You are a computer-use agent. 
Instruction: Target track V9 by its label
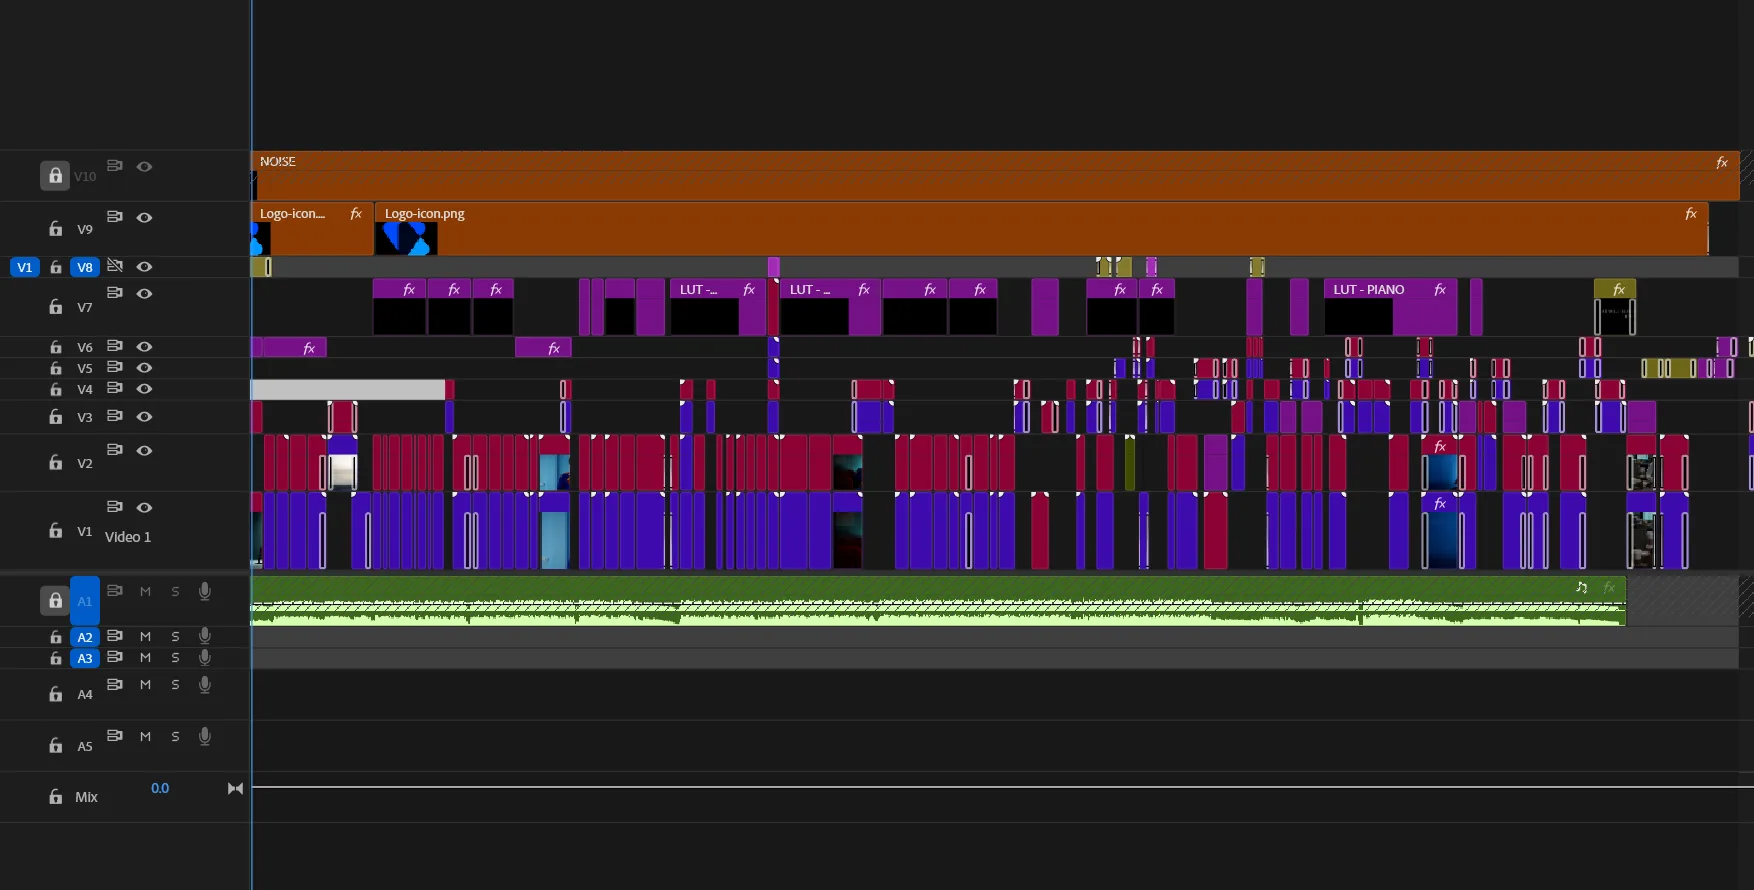click(x=85, y=229)
